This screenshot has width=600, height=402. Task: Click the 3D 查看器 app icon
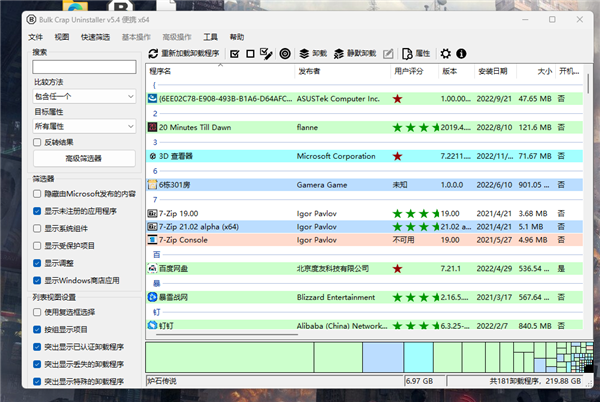pos(152,156)
